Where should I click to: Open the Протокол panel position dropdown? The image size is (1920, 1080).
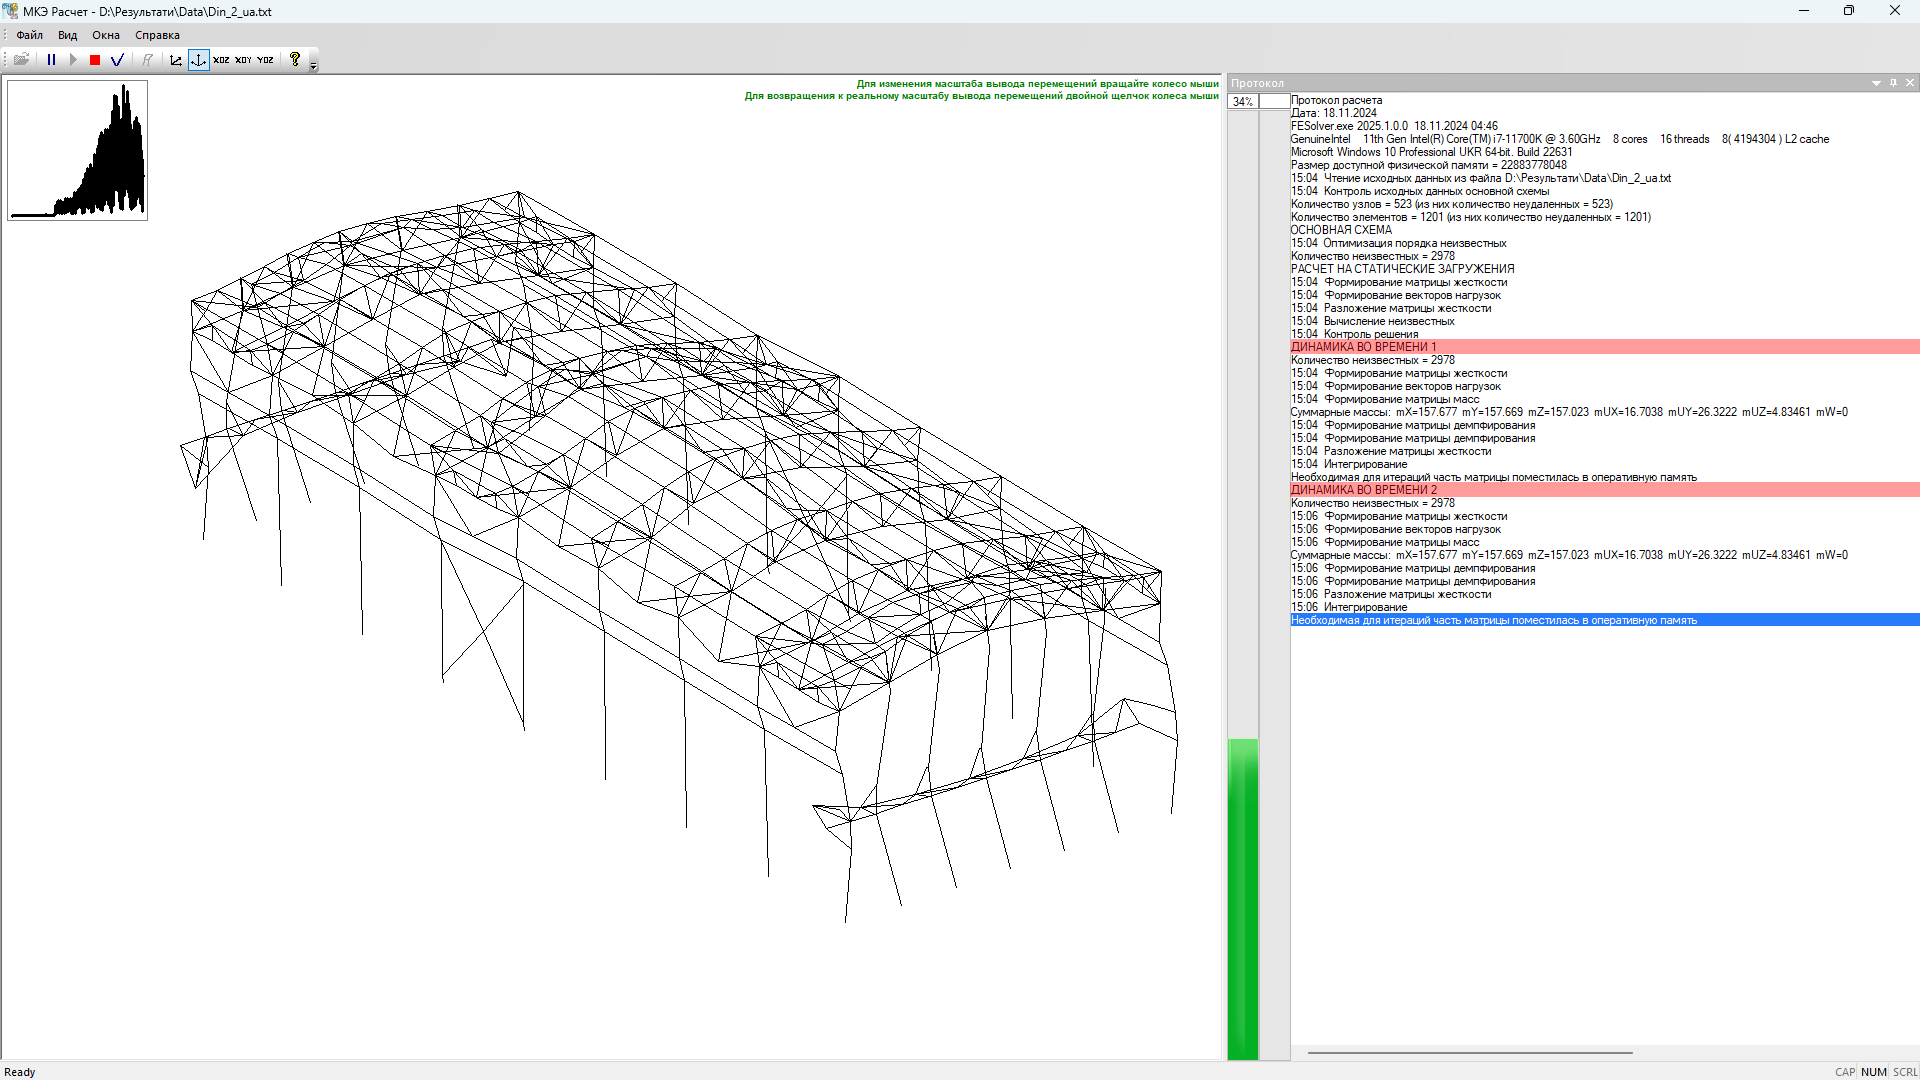click(1876, 83)
